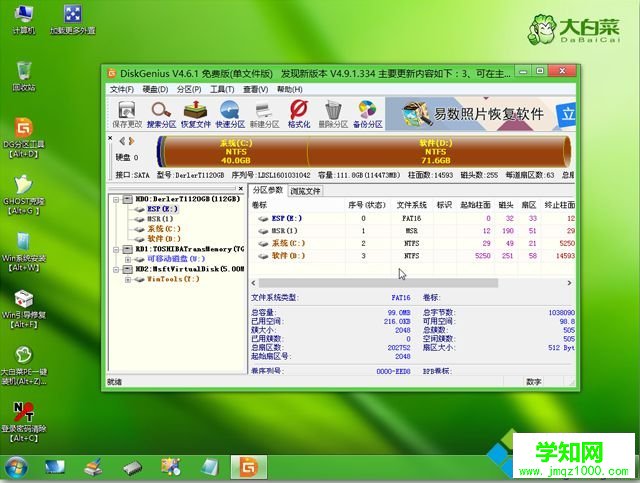The image size is (640, 483).
Task: Switch to the 浏览文件 tab
Action: pyautogui.click(x=305, y=191)
